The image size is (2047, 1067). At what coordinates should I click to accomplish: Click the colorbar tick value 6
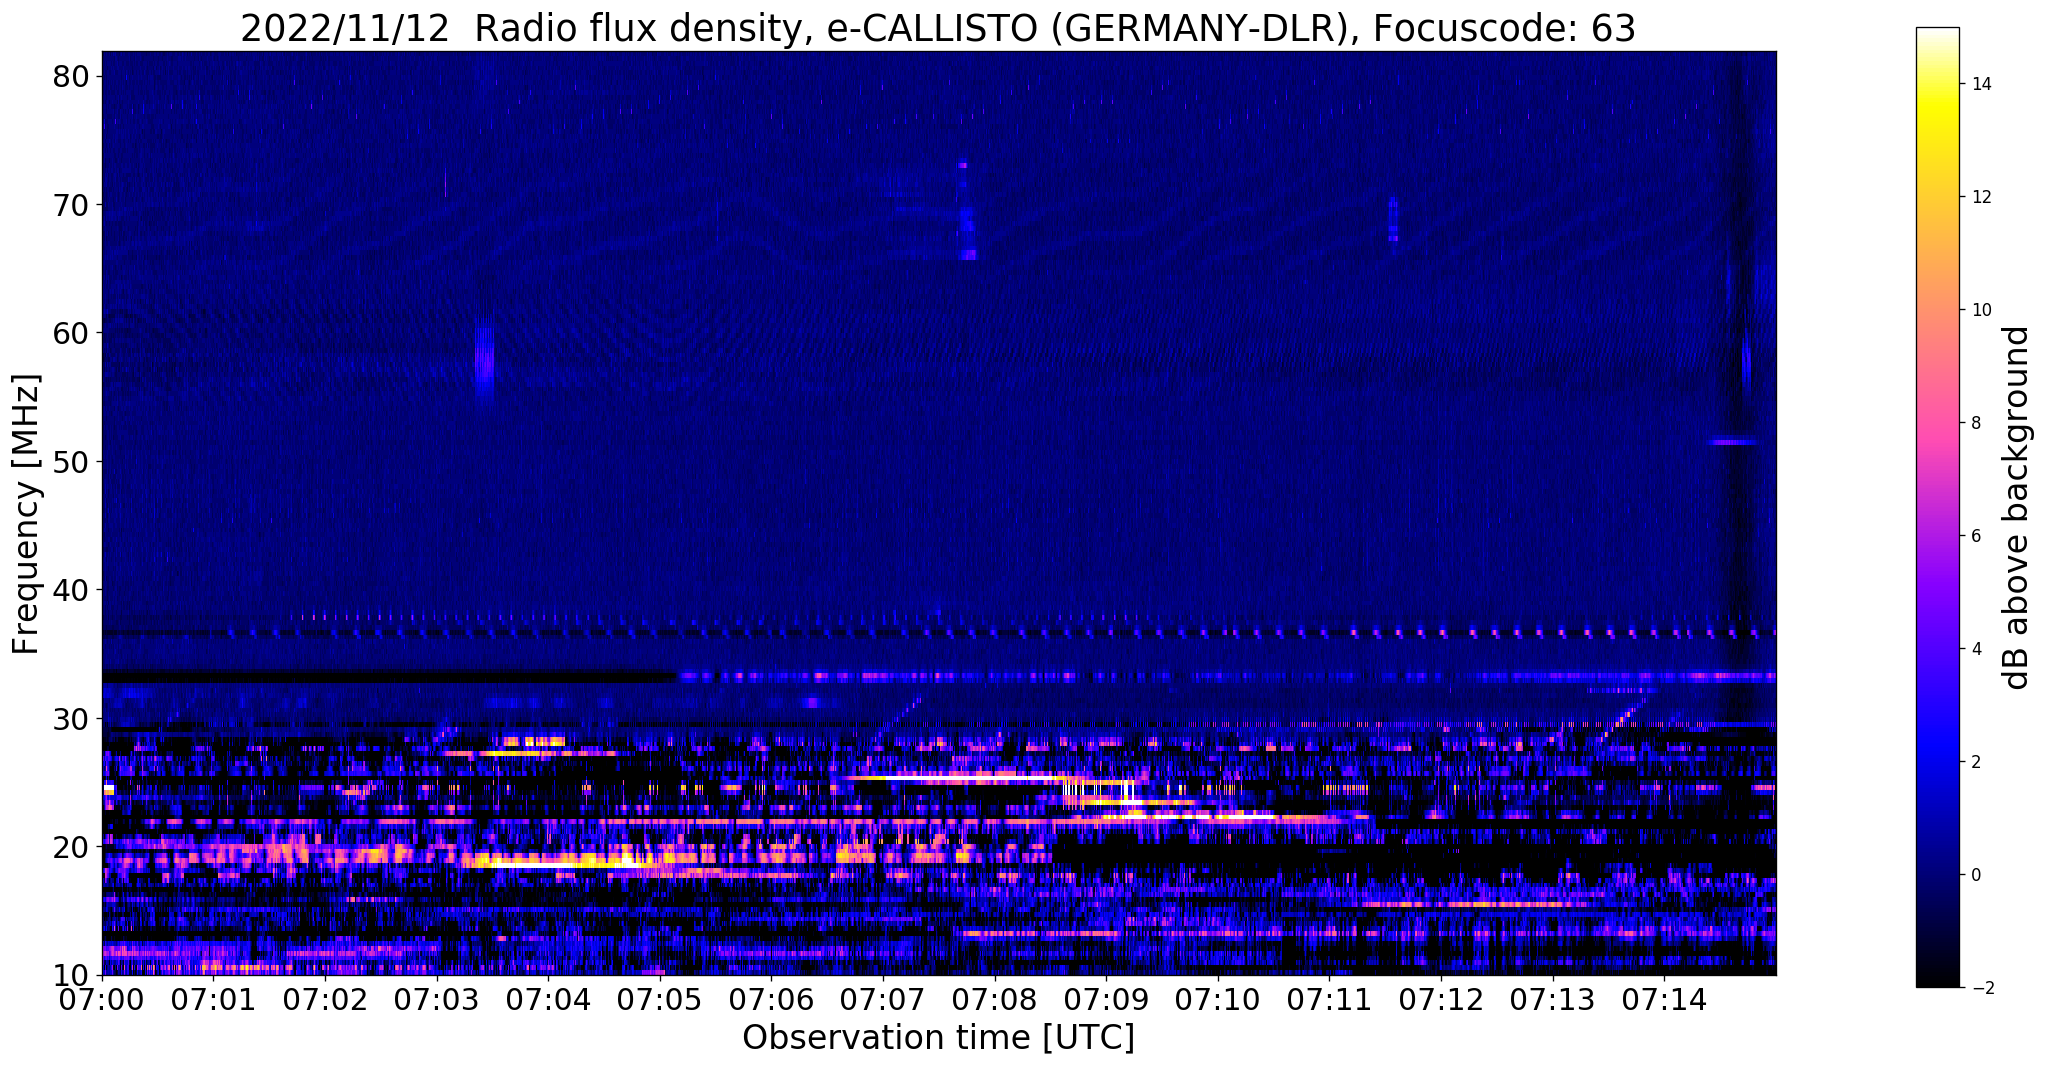1975,536
